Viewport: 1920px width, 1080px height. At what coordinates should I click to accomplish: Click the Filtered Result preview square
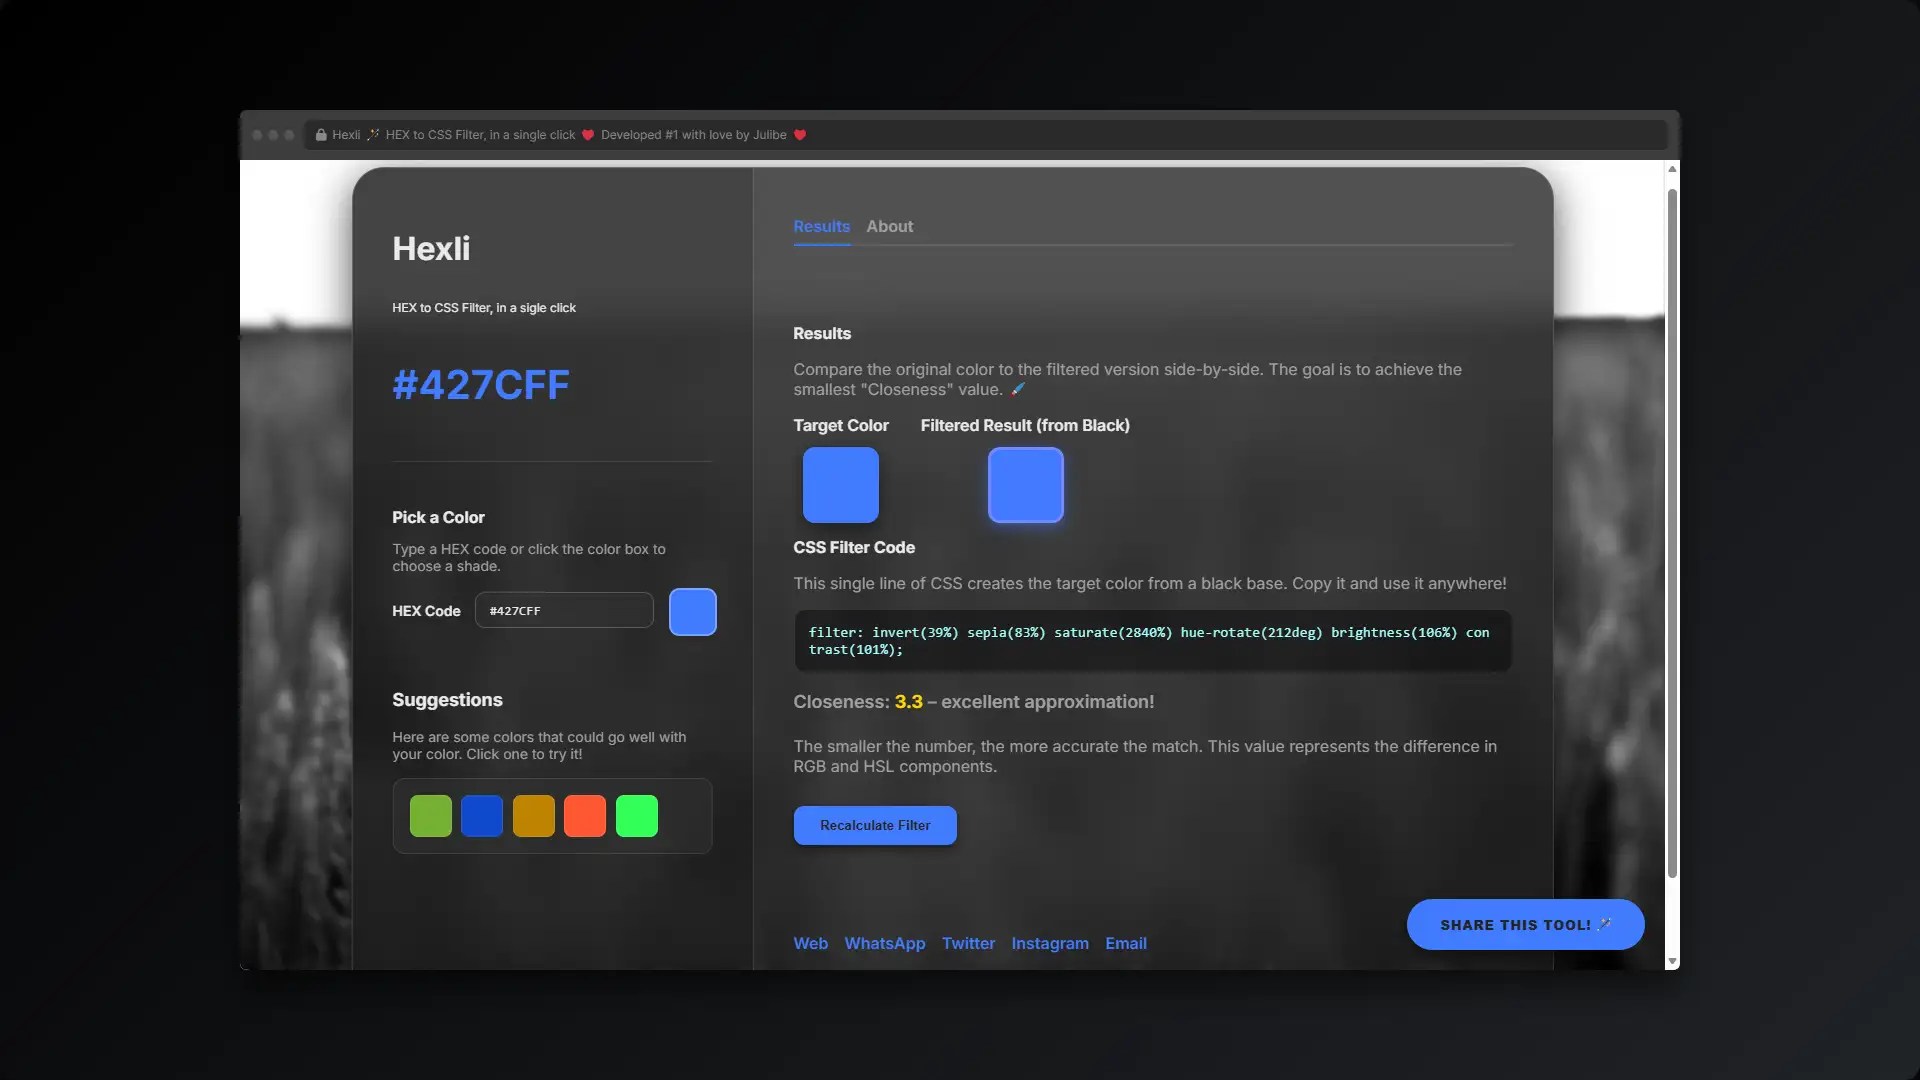click(1025, 485)
